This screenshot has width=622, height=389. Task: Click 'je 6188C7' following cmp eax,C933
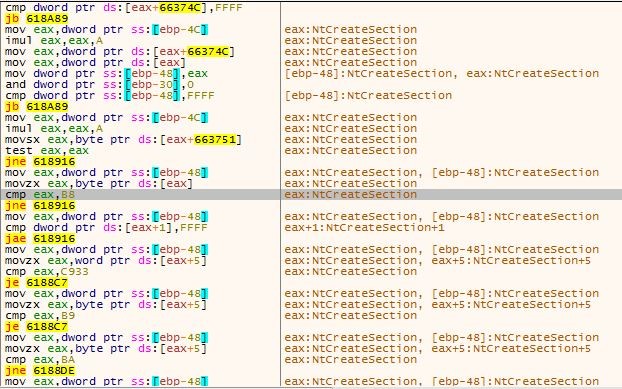(x=36, y=283)
